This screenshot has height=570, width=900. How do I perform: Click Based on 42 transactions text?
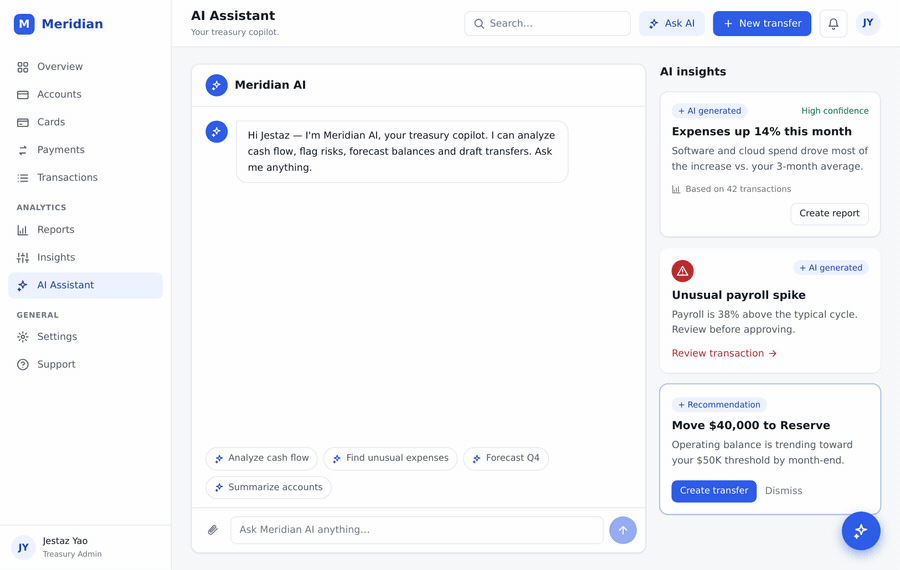pyautogui.click(x=738, y=189)
